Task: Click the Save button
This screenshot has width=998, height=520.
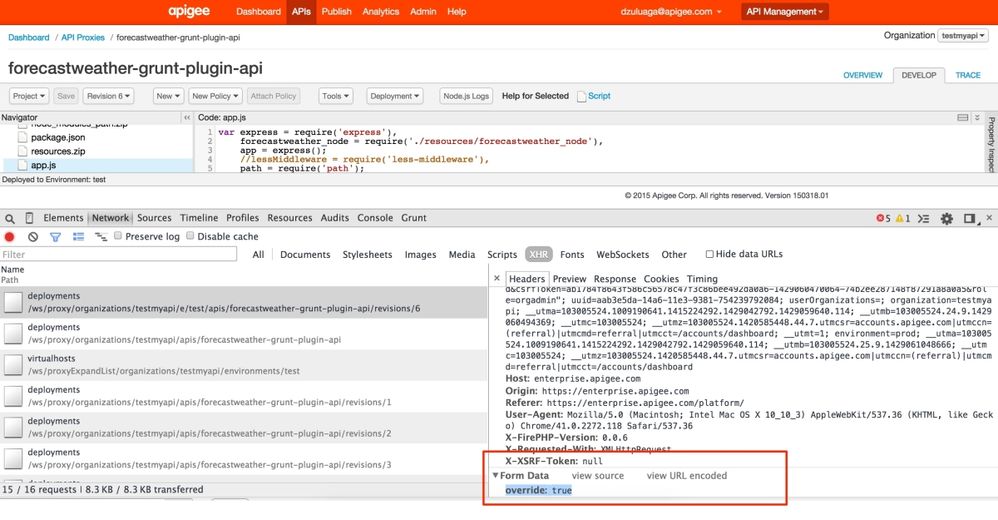Action: 66,96
